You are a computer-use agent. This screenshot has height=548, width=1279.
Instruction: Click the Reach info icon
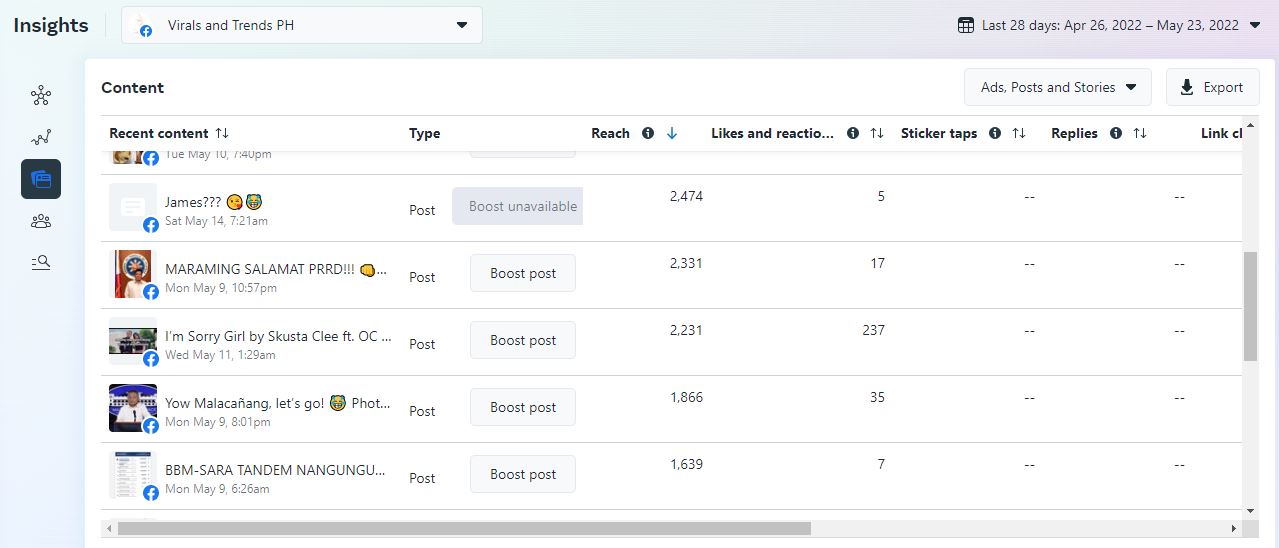(648, 133)
